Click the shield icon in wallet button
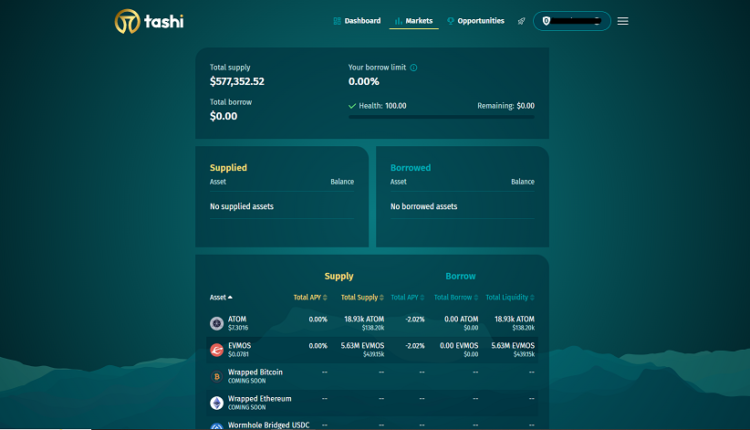This screenshot has height=430, width=750. coord(546,21)
